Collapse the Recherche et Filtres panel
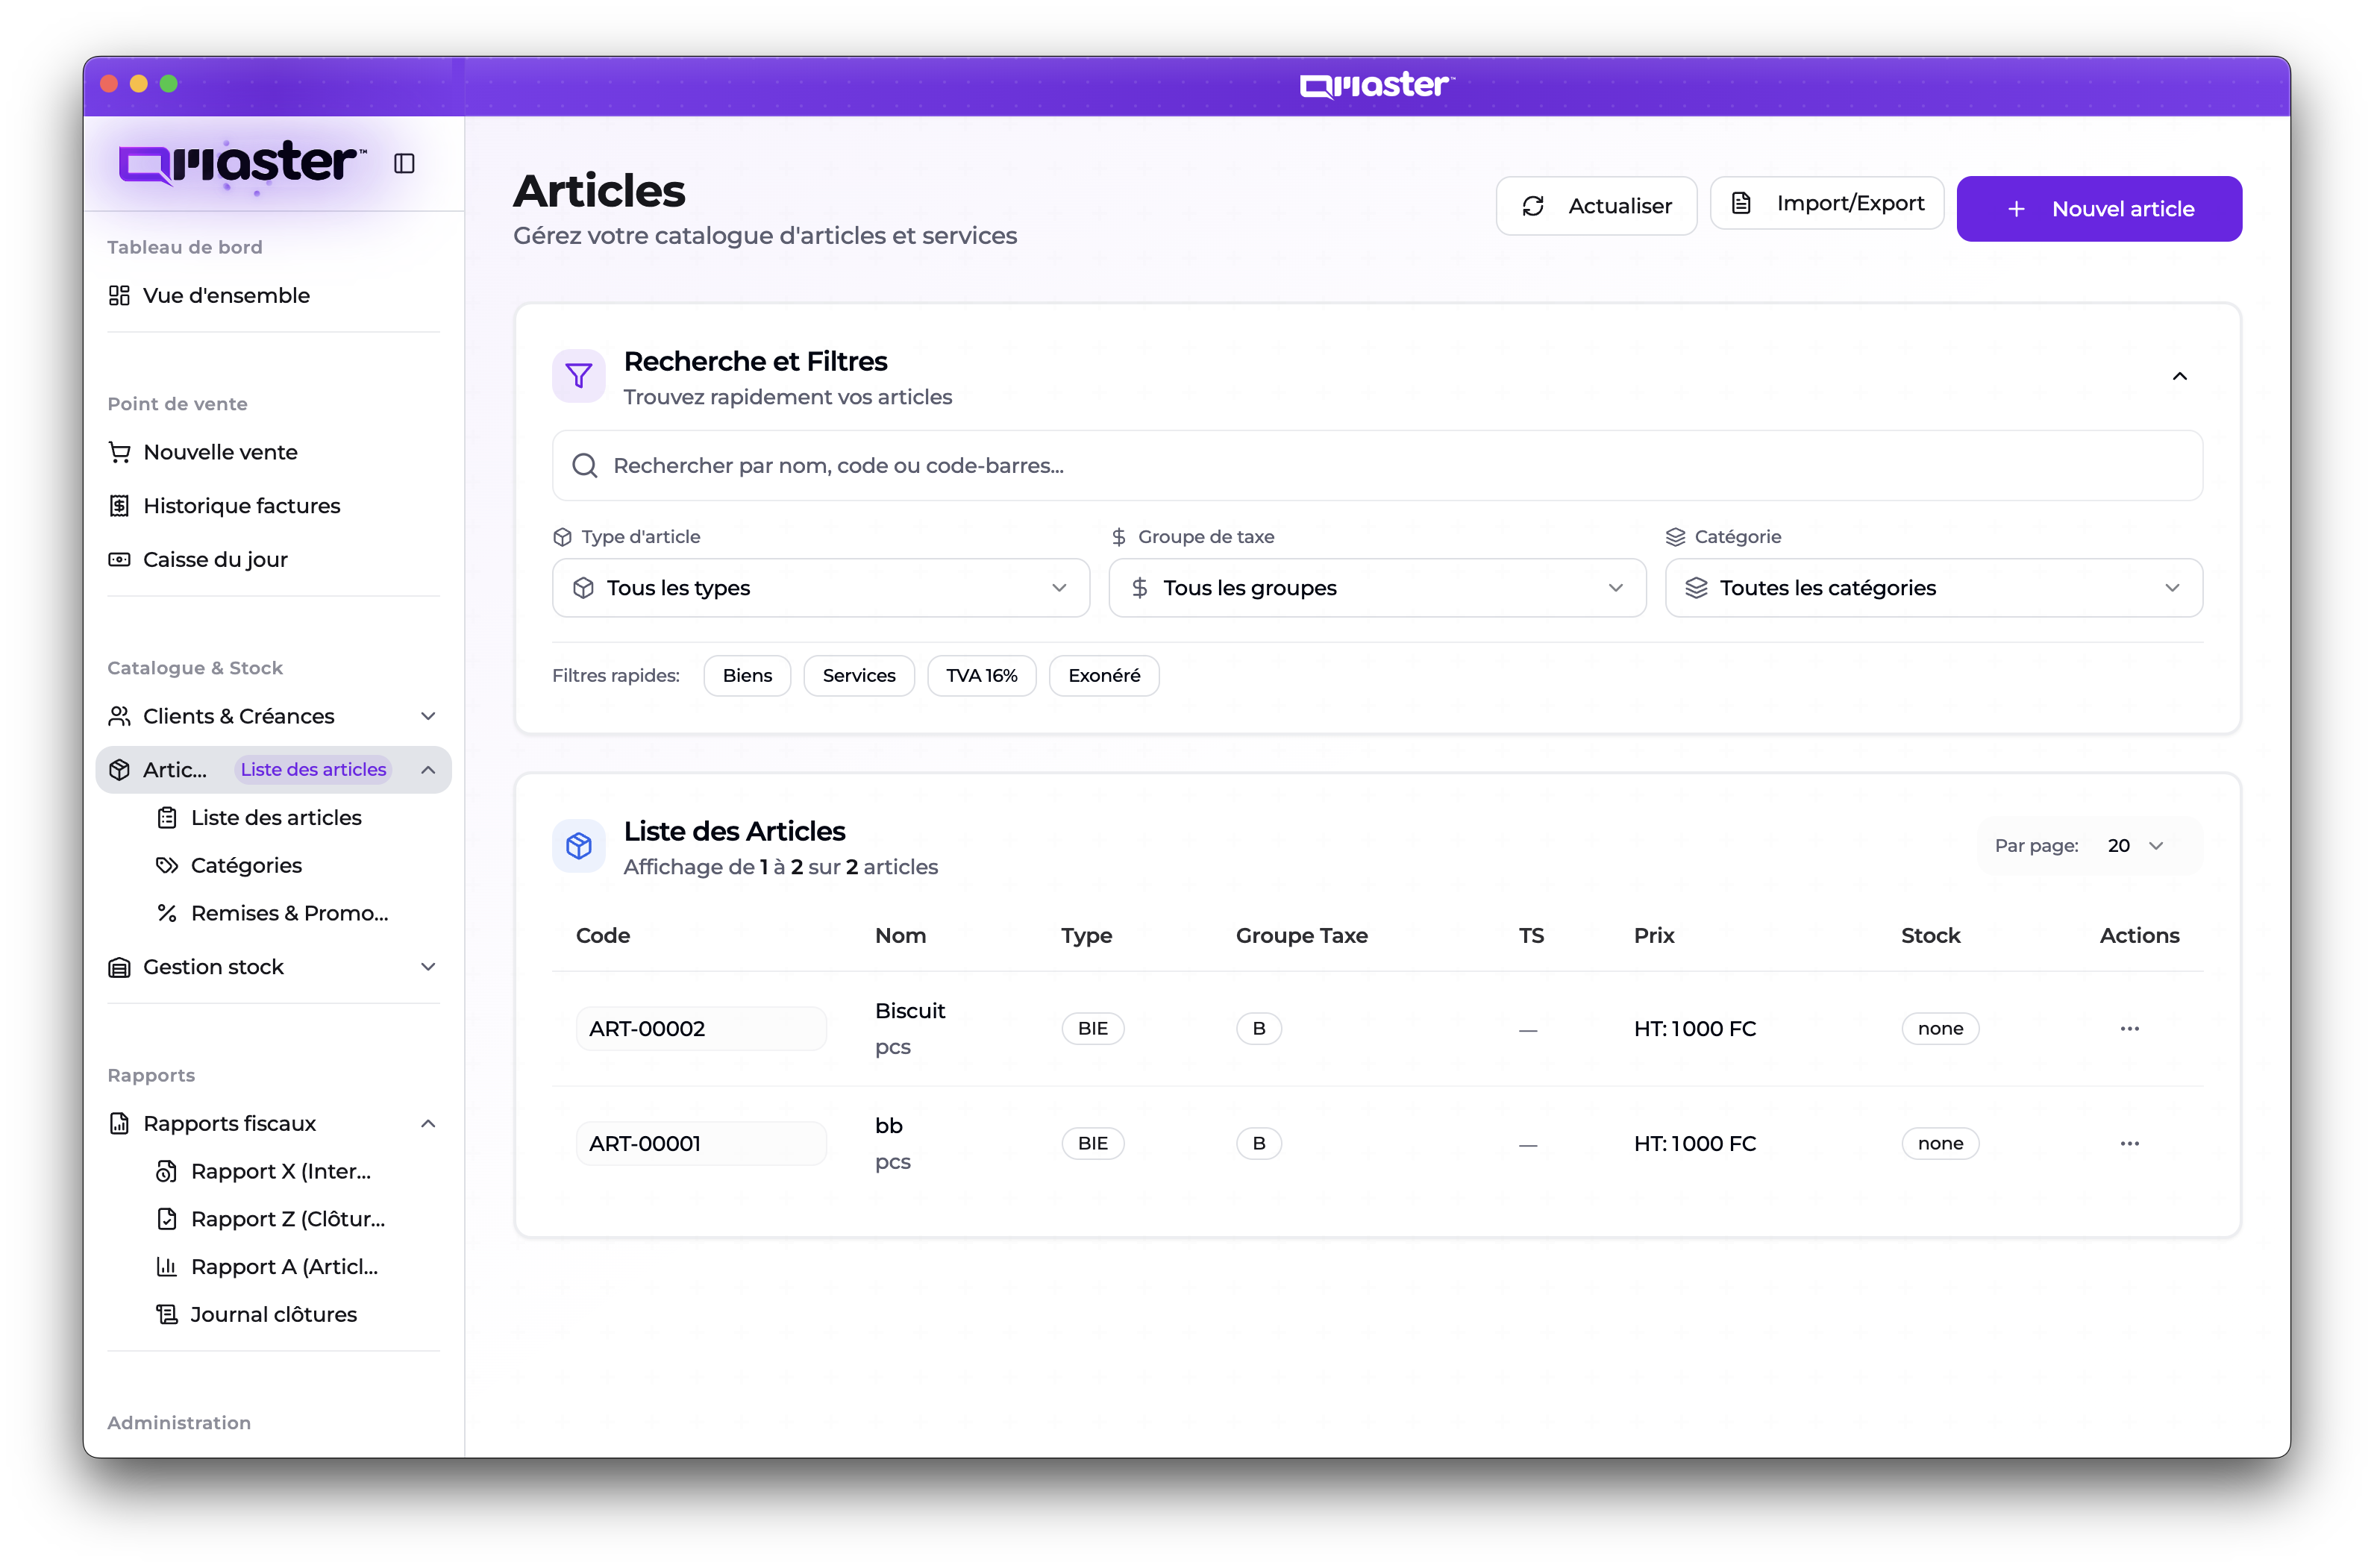 point(2179,377)
